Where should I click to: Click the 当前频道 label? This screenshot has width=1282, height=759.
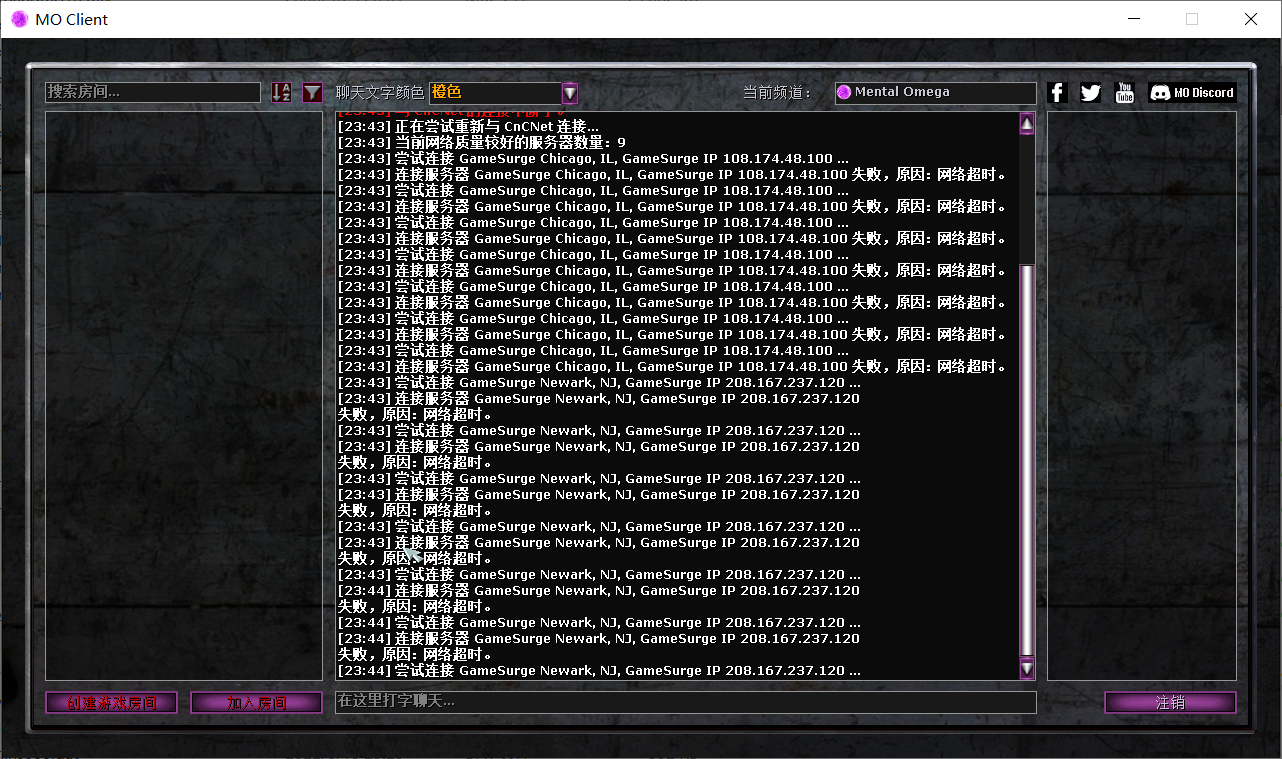[777, 93]
